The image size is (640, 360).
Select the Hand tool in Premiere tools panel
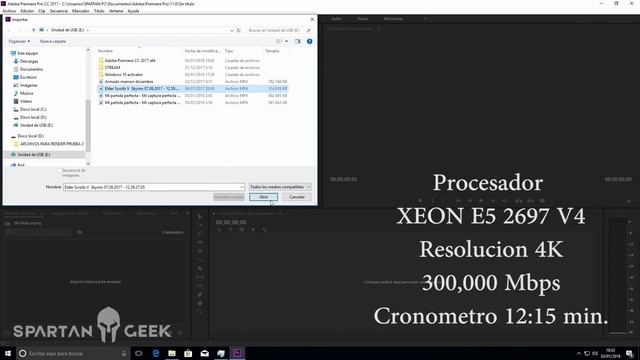click(200, 303)
